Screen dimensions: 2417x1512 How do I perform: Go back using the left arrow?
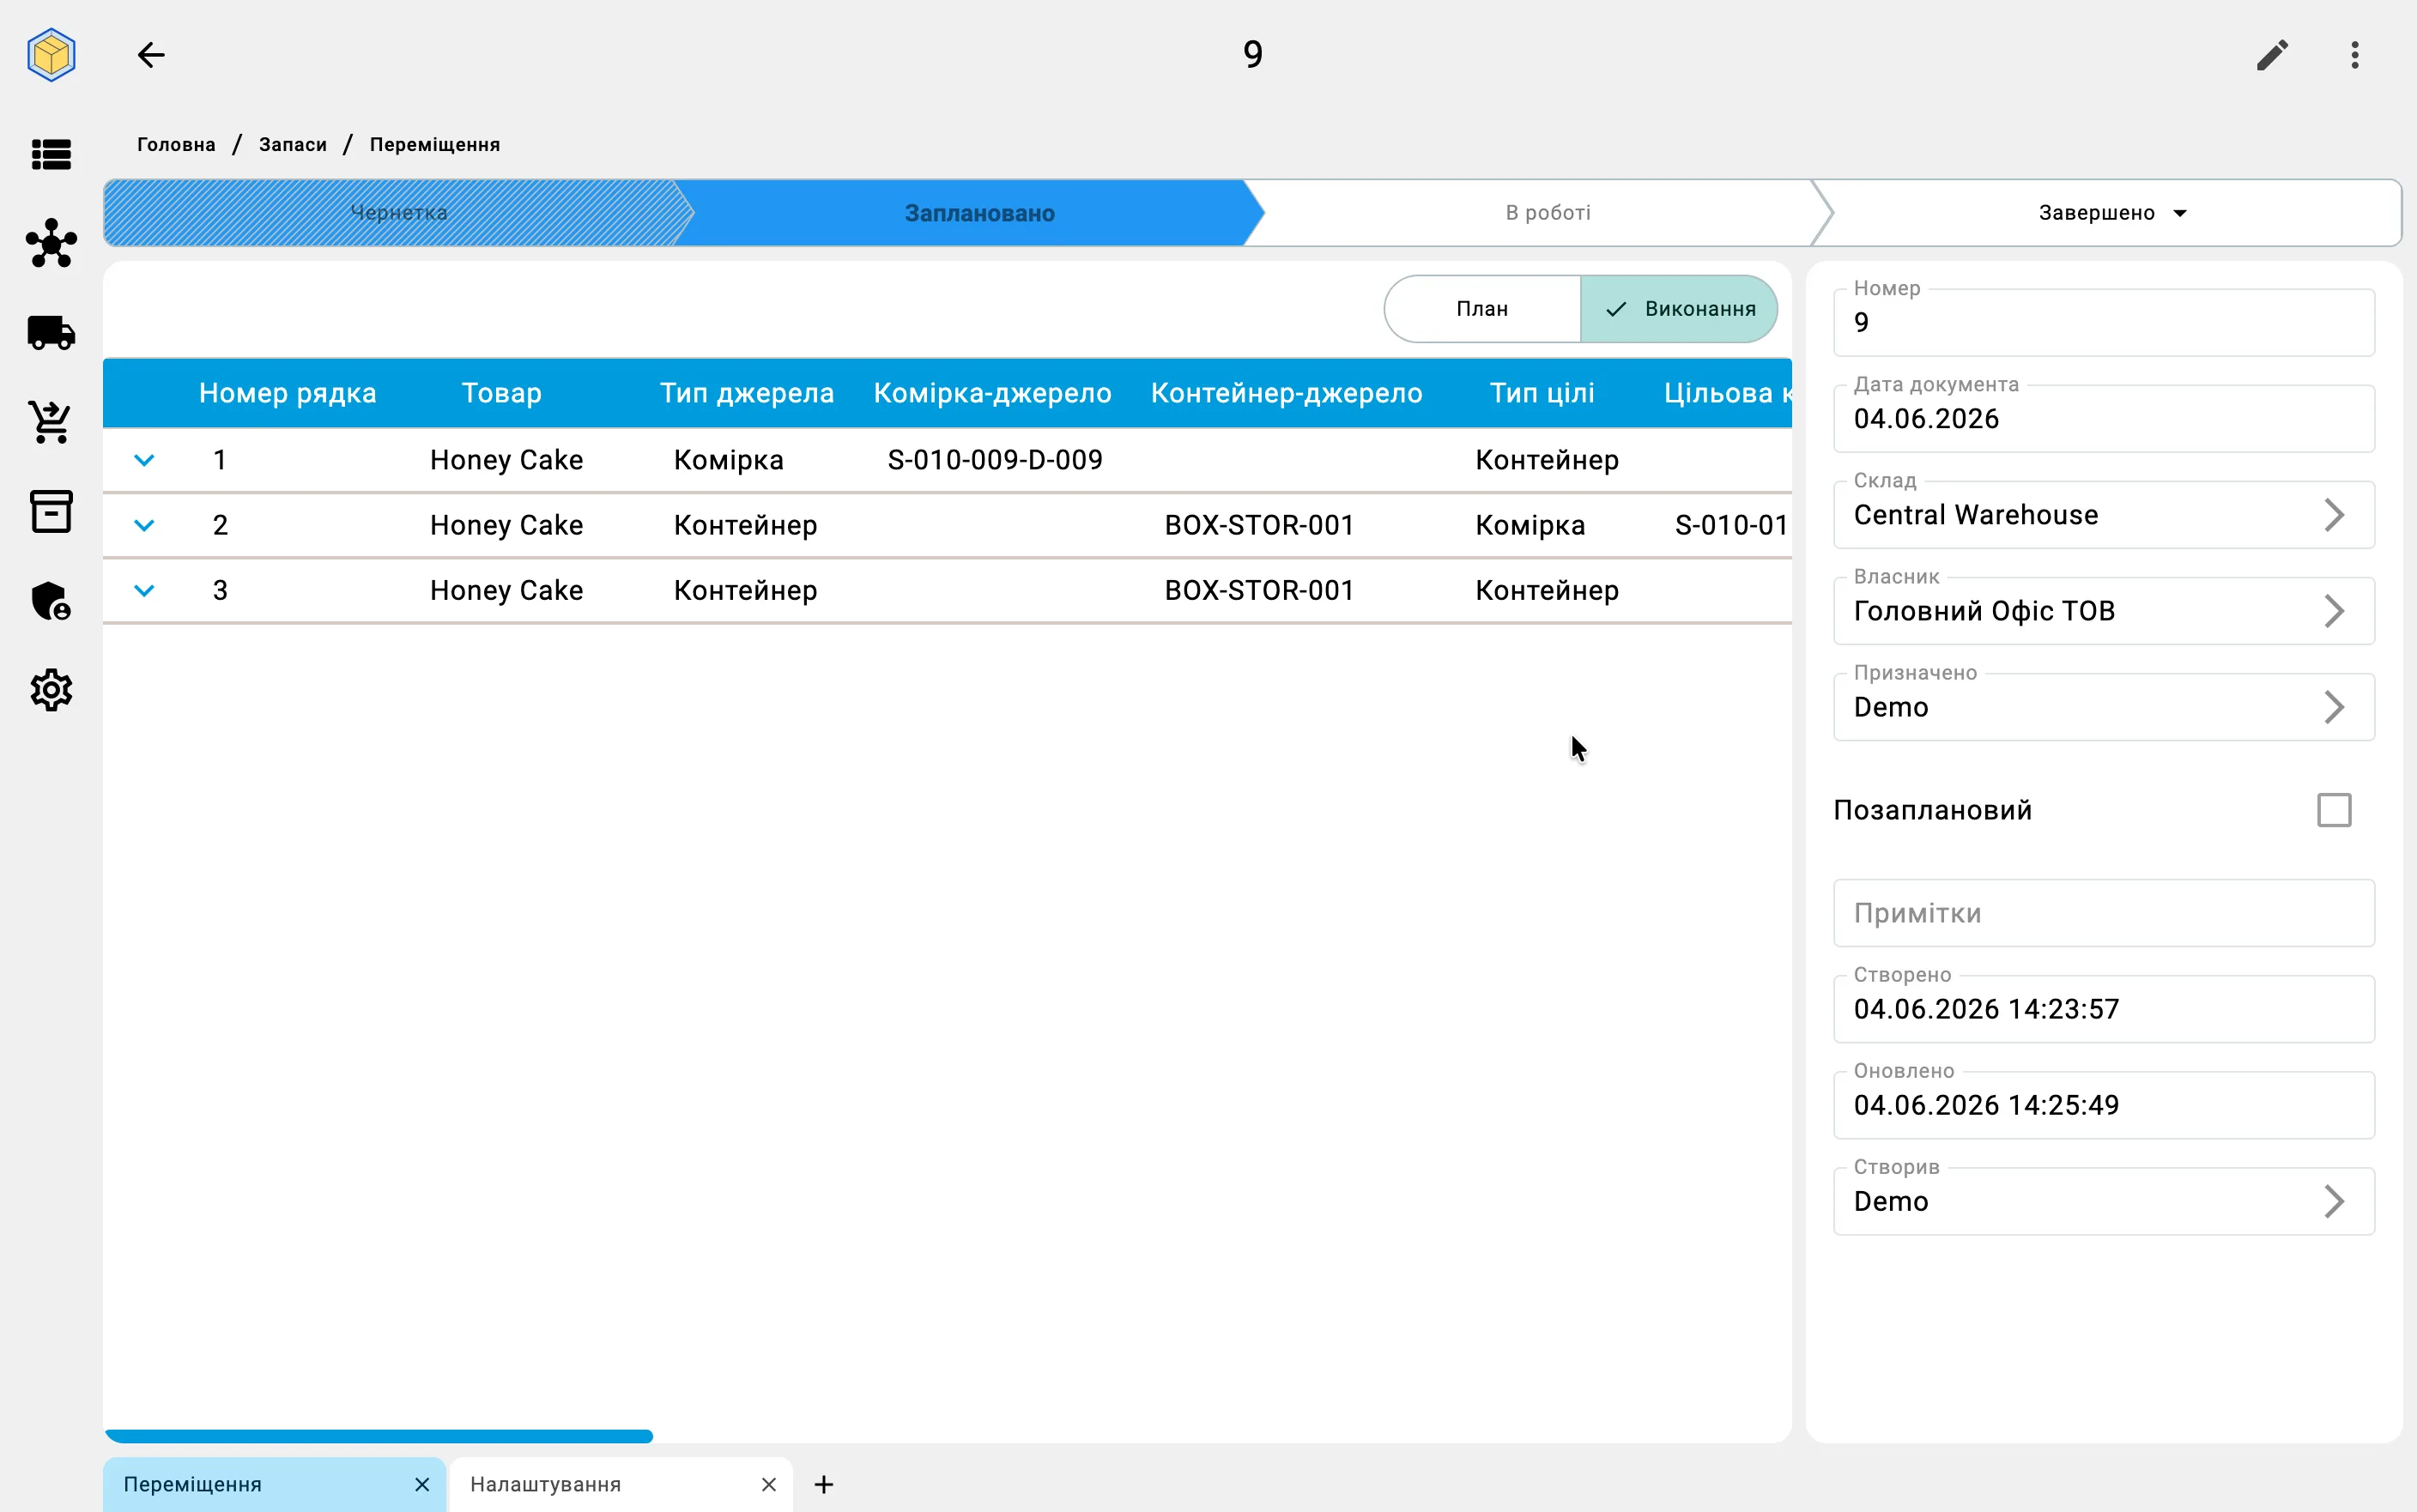pos(151,54)
